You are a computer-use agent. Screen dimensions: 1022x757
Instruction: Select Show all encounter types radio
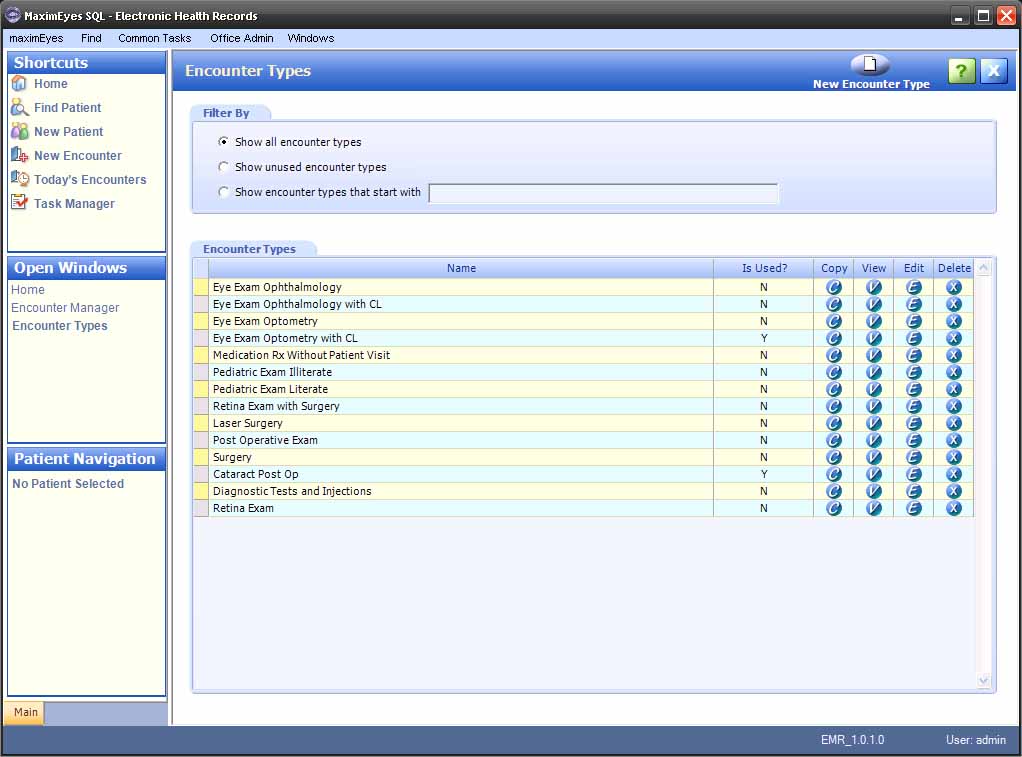[224, 141]
